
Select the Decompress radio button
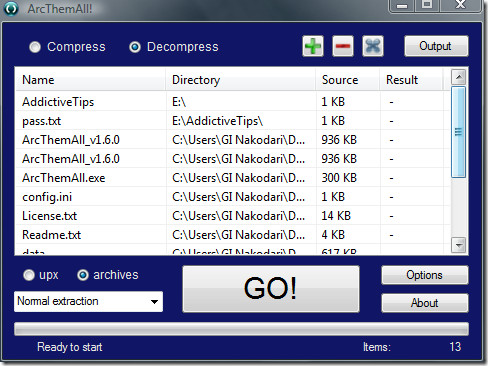tap(135, 47)
